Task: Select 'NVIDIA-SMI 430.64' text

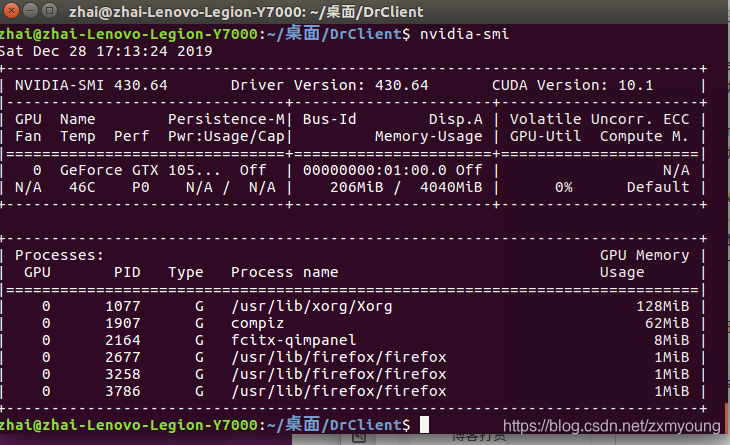Action: point(91,85)
